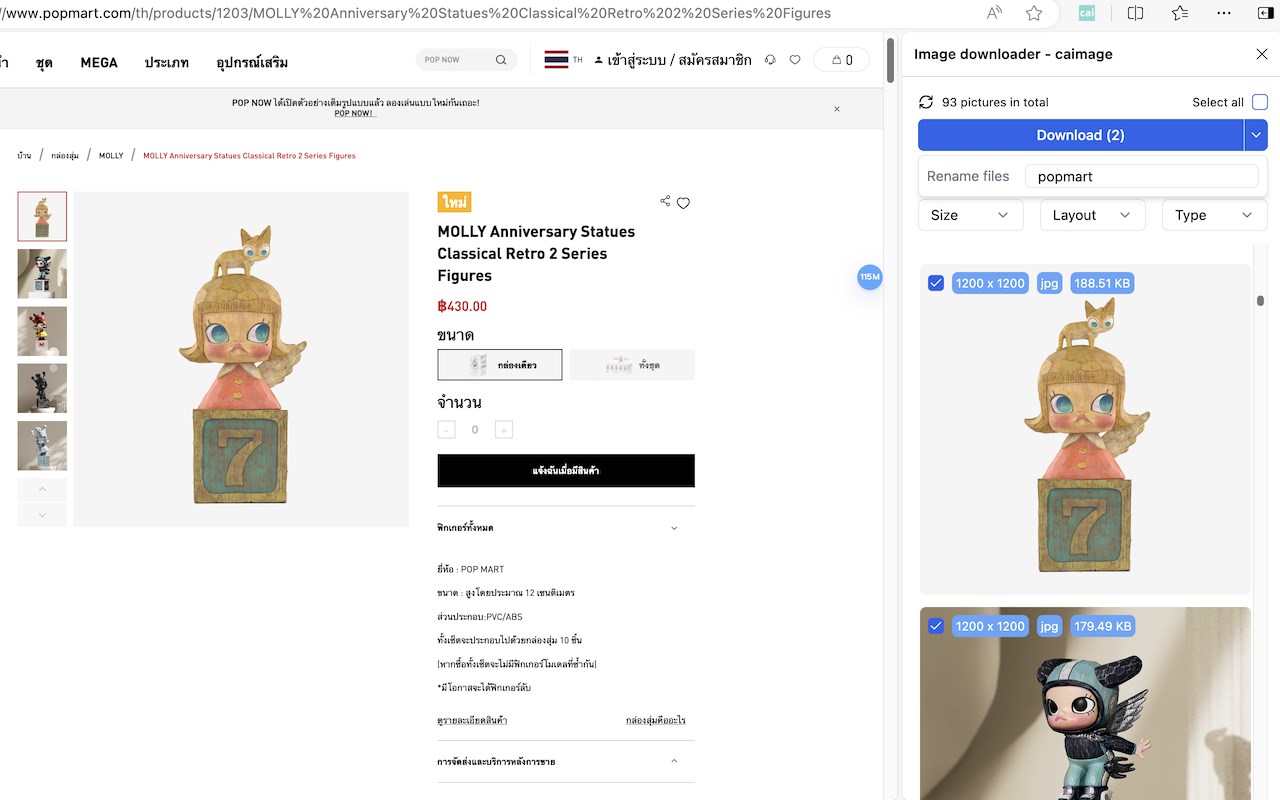Open the อุปกรณ์เสริม menu item

point(252,62)
